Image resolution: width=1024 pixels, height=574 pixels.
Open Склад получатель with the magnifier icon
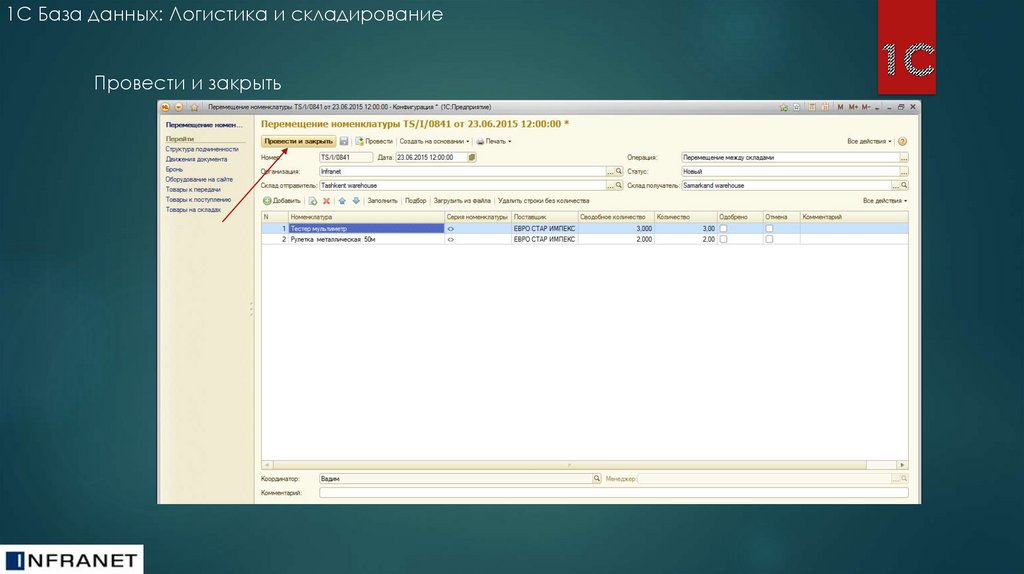(x=904, y=185)
